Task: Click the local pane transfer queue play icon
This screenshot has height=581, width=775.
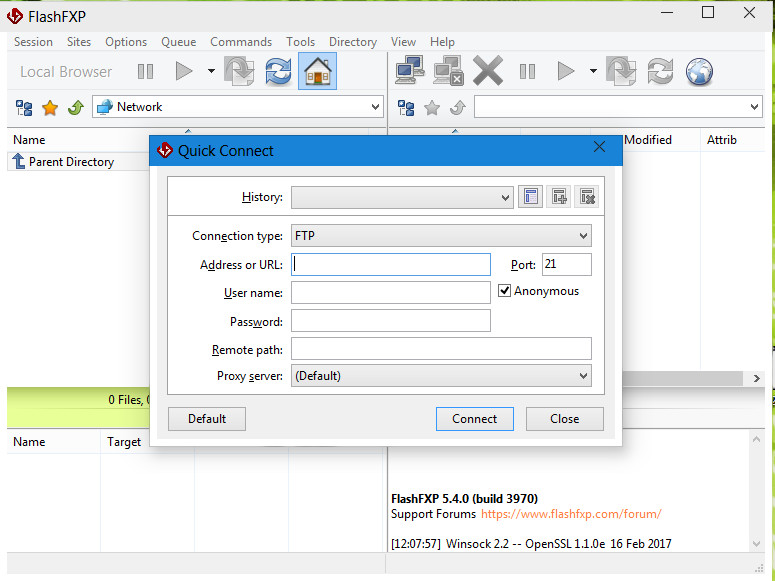Action: coord(184,71)
